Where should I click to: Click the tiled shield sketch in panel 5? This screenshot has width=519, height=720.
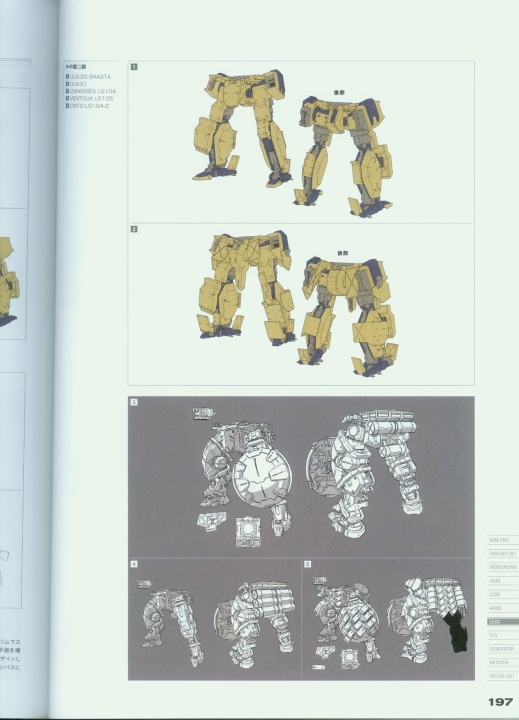tap(360, 621)
